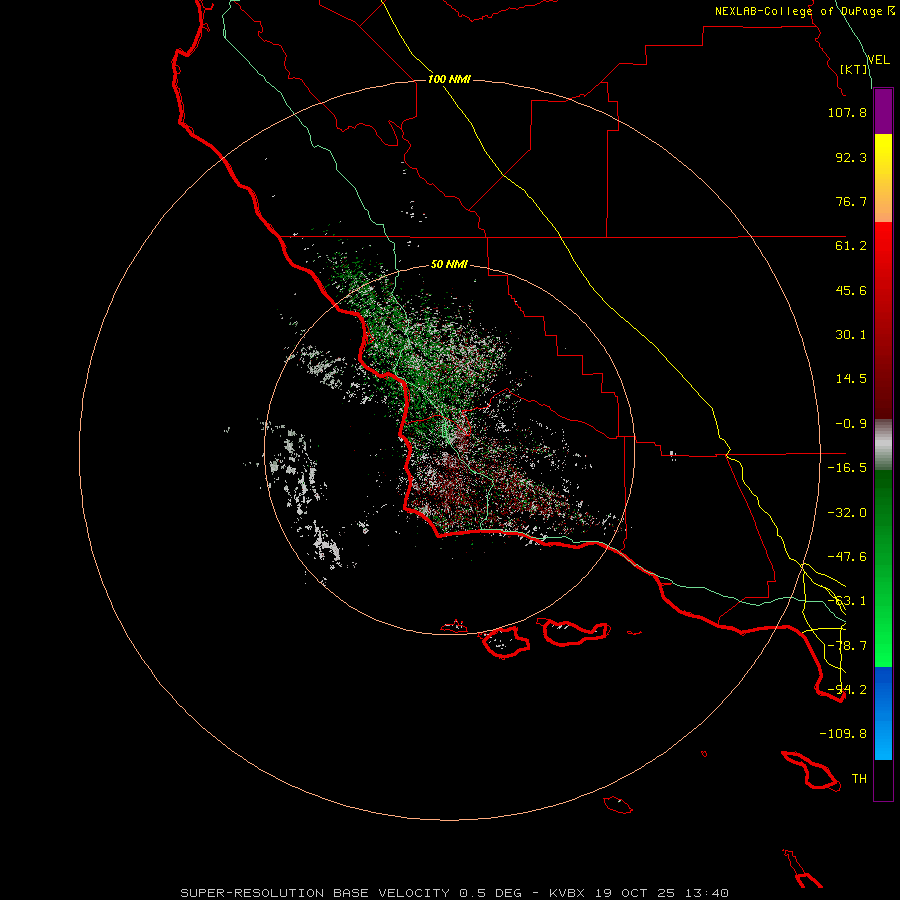Select the 45.6 legend value

coord(851,290)
